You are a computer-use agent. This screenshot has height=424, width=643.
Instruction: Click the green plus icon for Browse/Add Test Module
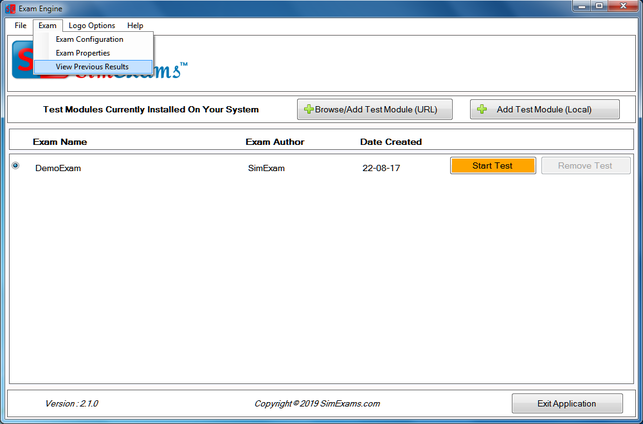click(309, 109)
